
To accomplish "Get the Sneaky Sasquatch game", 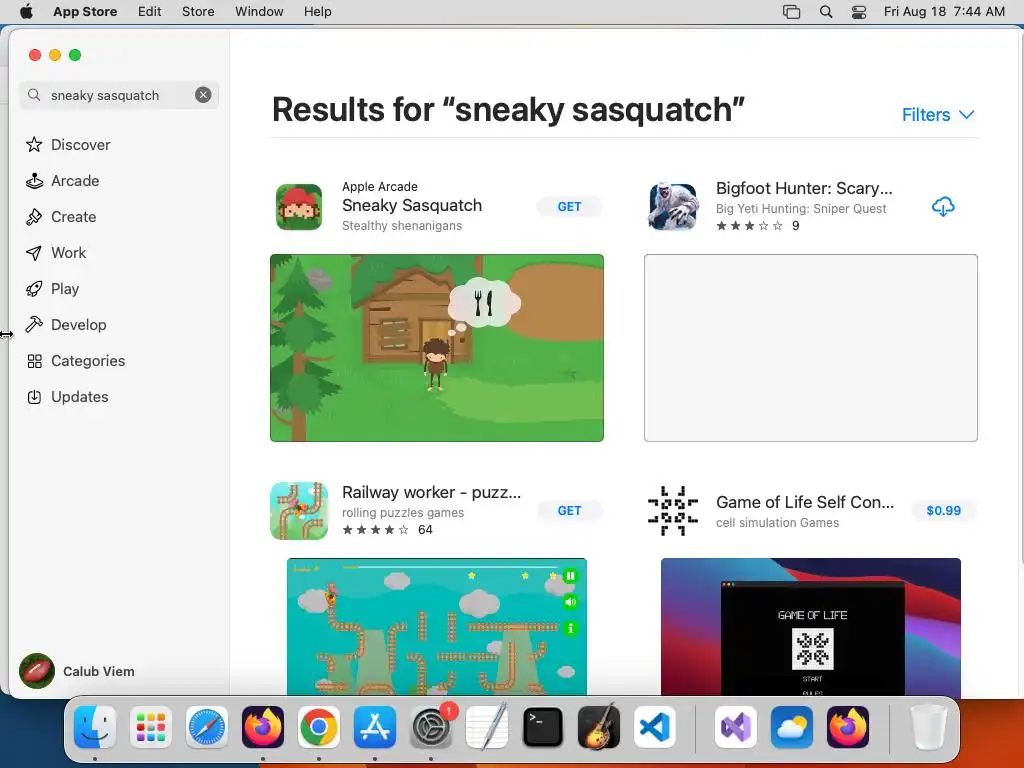I will click(x=569, y=207).
